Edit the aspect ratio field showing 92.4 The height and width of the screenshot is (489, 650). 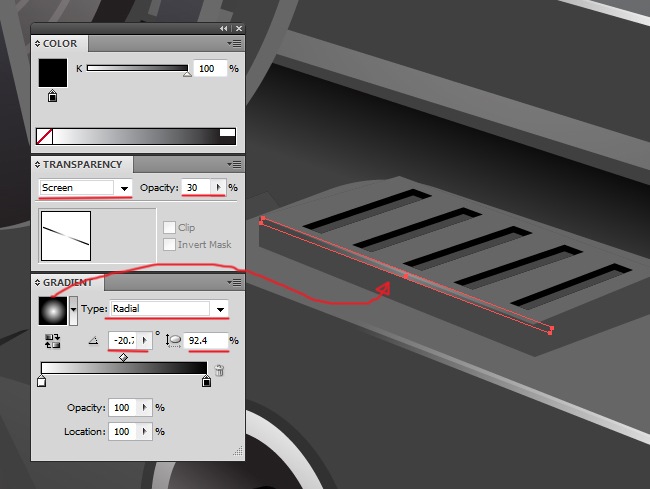(206, 341)
